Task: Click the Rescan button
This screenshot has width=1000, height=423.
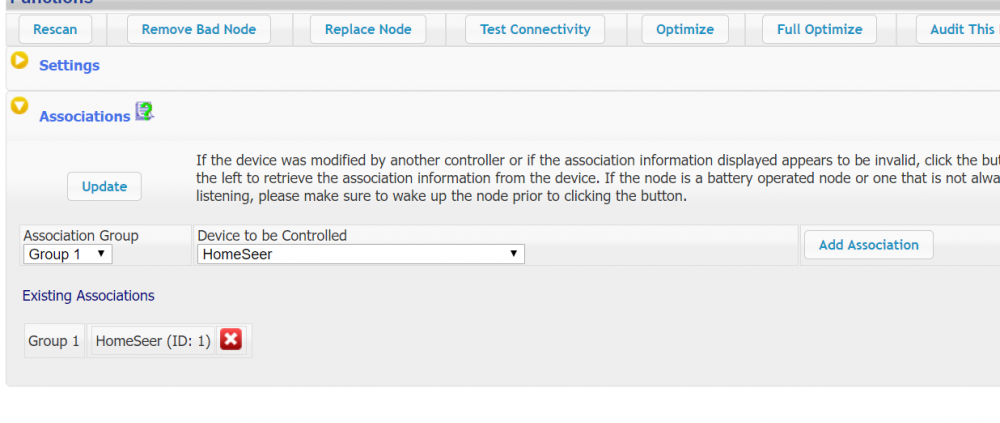Action: click(55, 29)
